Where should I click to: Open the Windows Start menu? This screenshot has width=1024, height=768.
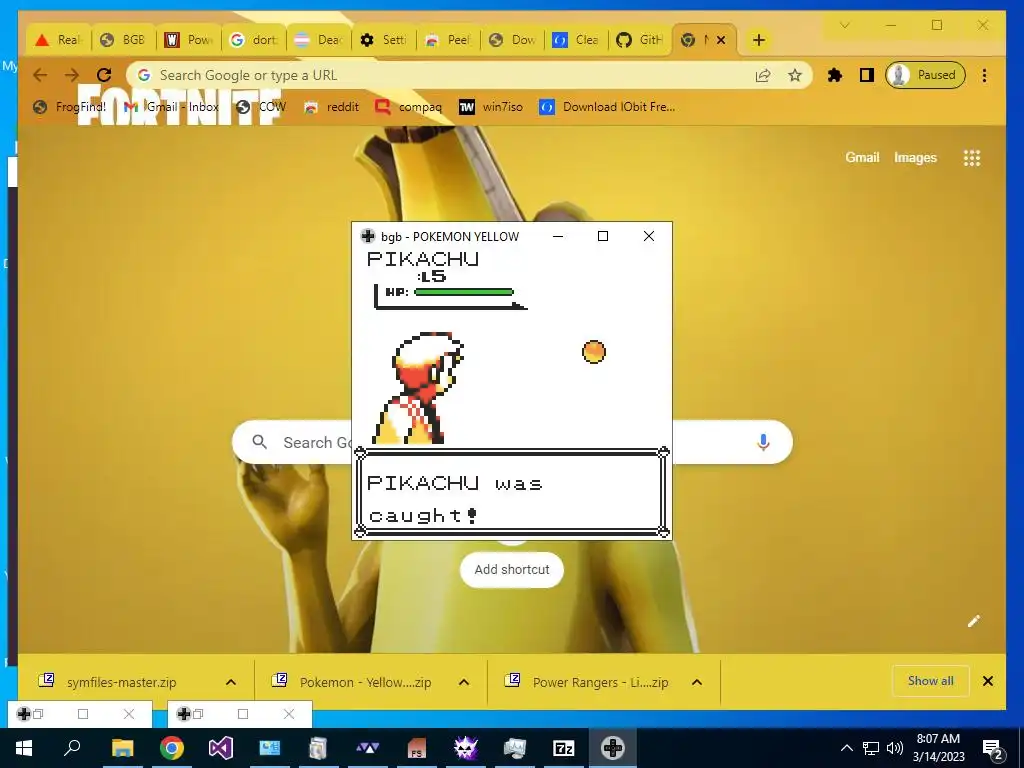click(x=24, y=748)
